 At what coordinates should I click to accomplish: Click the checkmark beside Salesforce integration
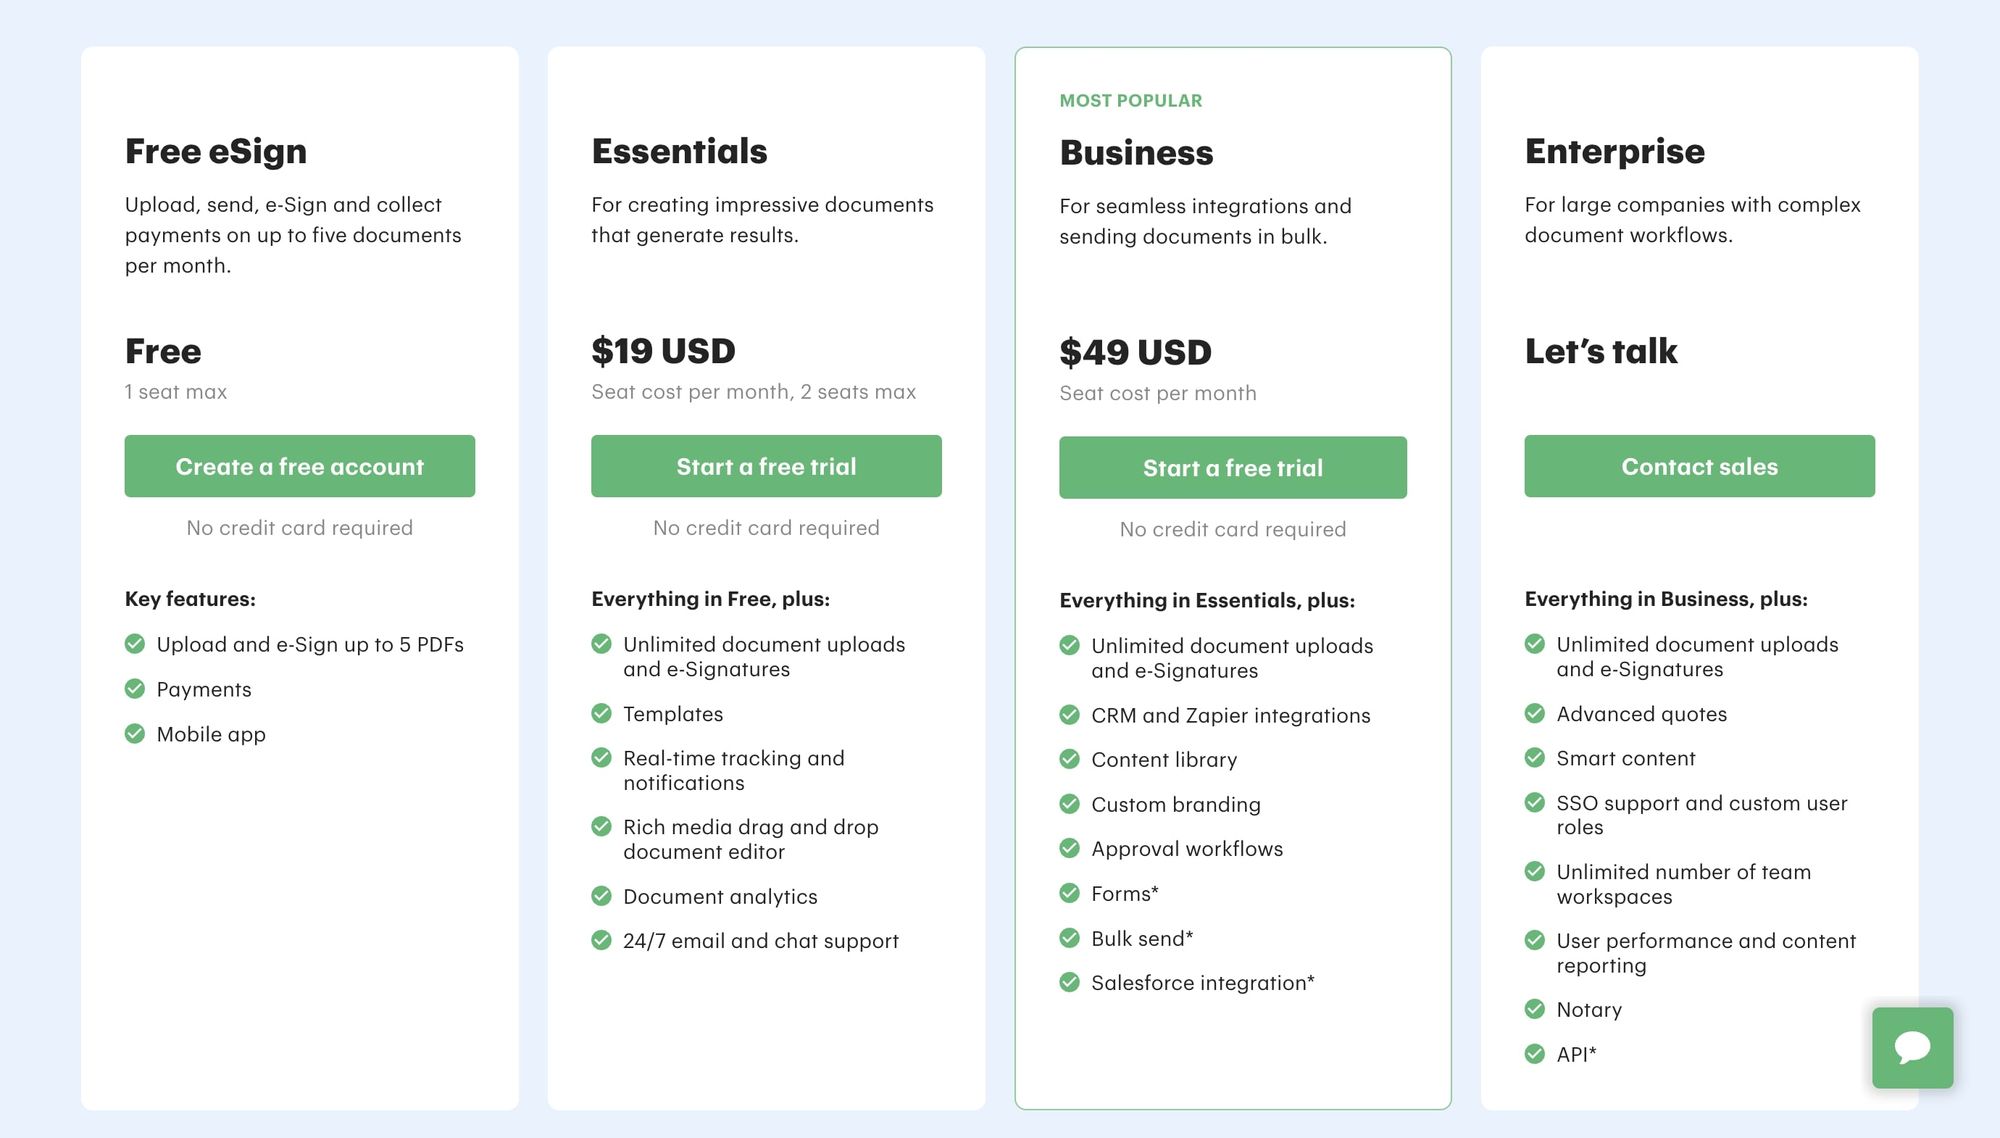coord(1068,981)
